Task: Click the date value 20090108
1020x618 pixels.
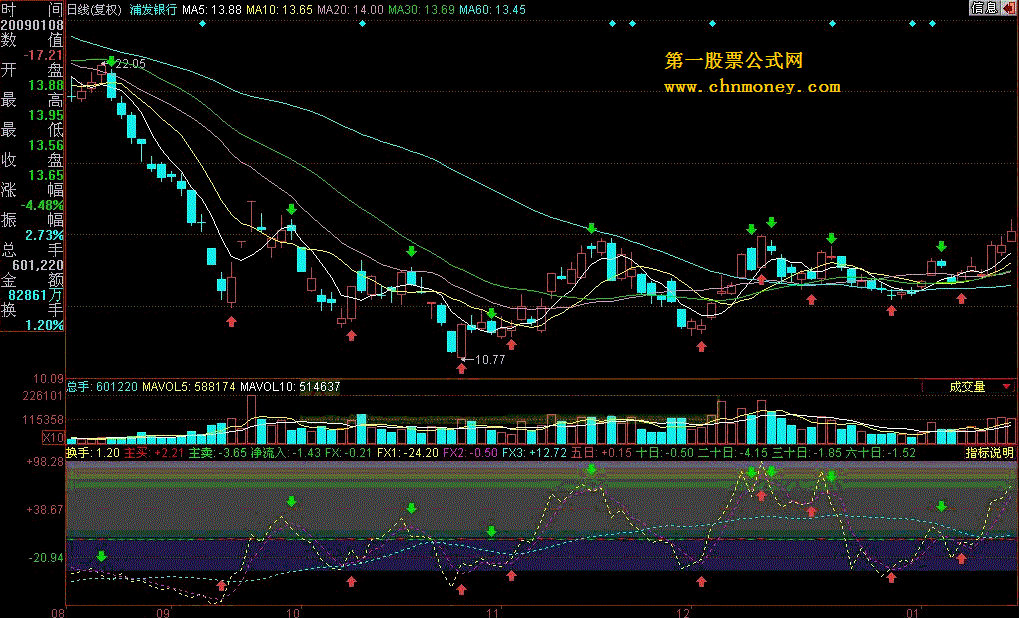Action: click(32, 25)
